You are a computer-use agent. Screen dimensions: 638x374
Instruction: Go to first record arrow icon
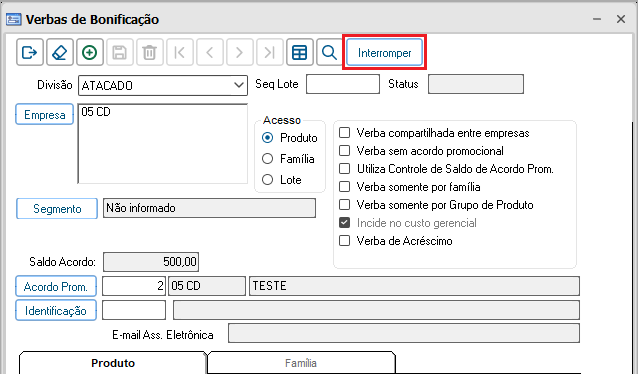click(180, 52)
